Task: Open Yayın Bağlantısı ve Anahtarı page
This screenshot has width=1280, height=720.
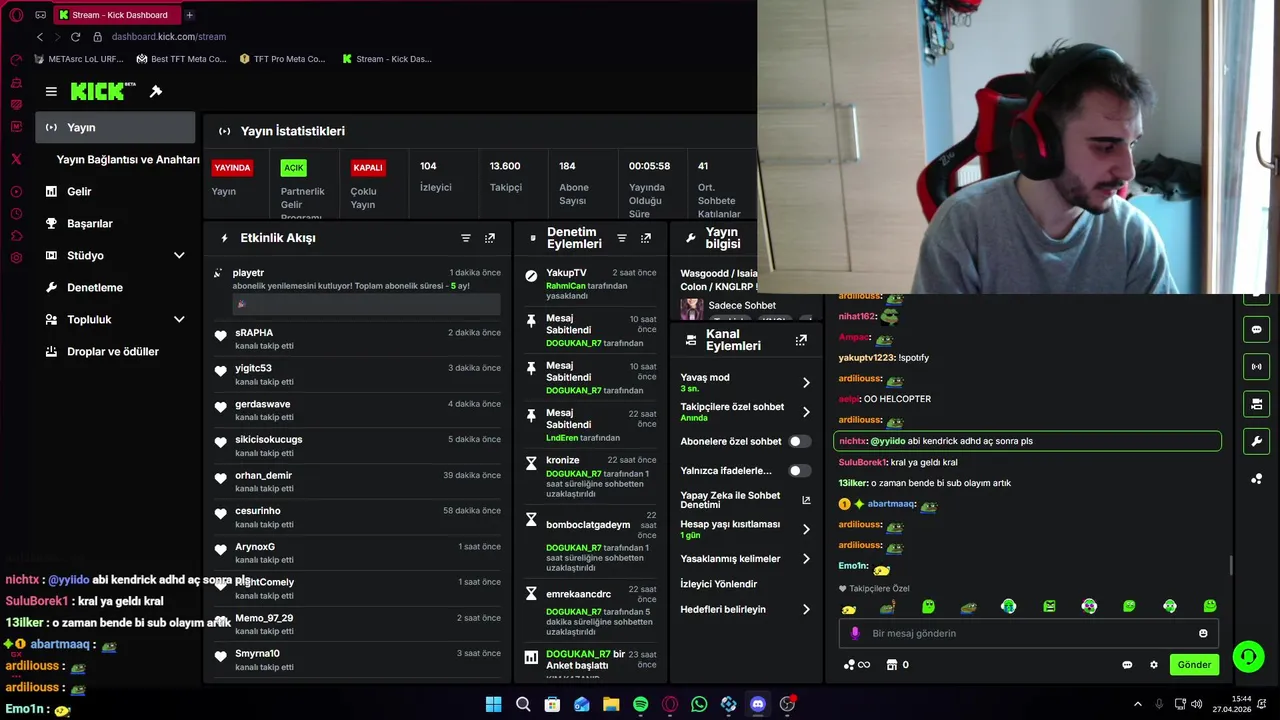Action: [128, 160]
